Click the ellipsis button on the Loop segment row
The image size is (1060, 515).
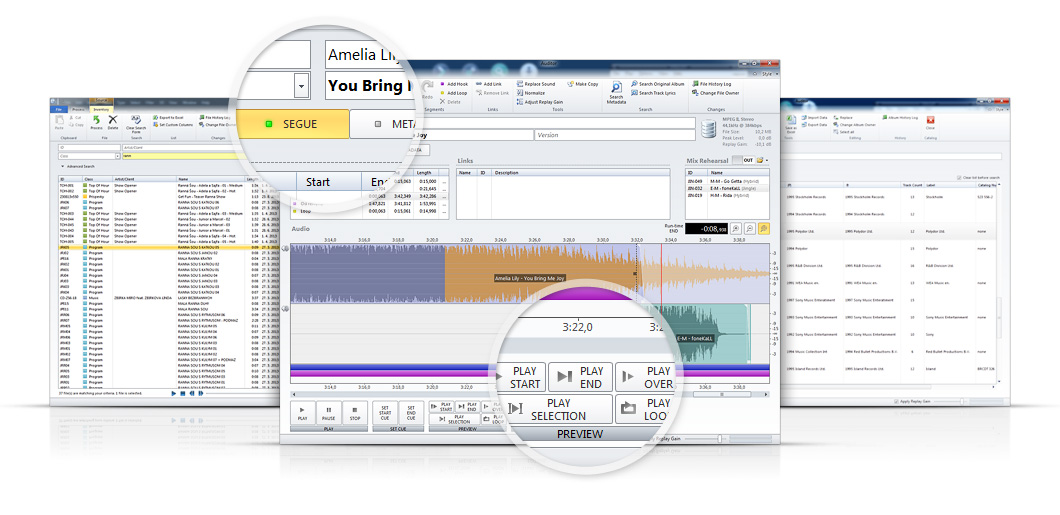[444, 212]
